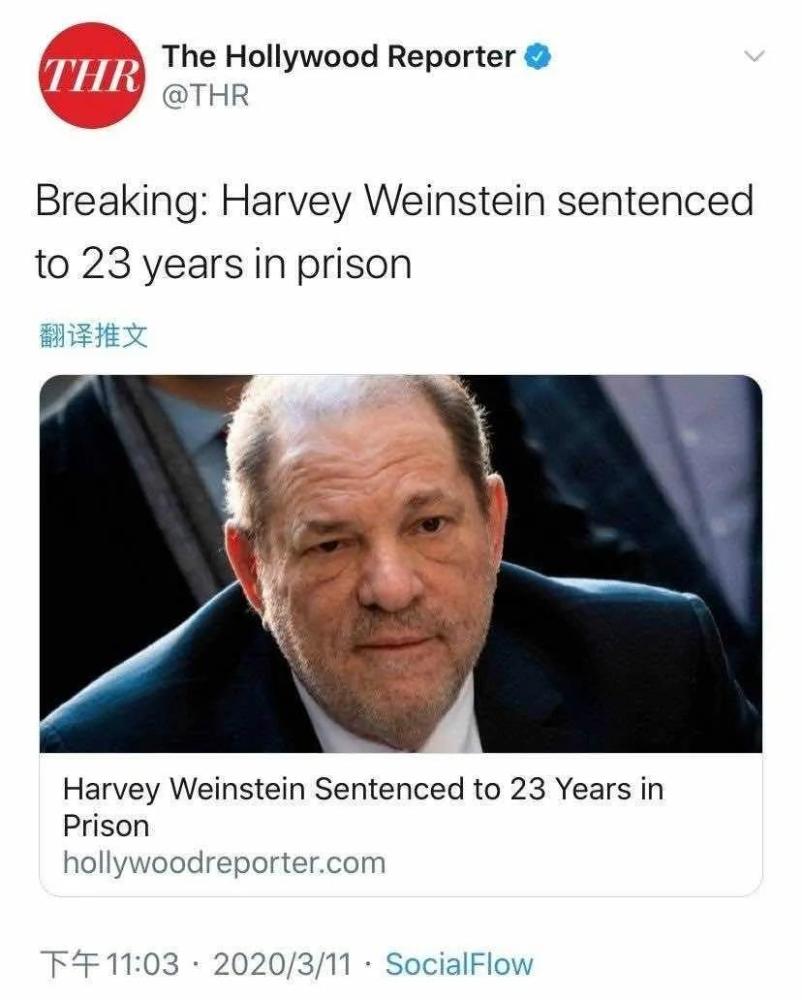Click the 2020/3/11 date

point(282,964)
